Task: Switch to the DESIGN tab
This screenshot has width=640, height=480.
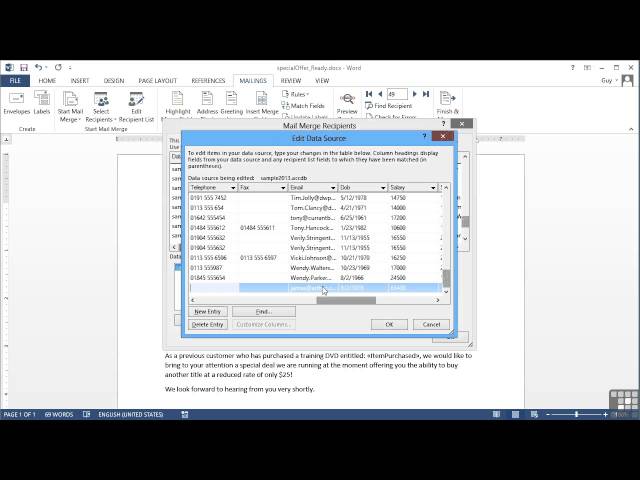Action: pyautogui.click(x=114, y=81)
